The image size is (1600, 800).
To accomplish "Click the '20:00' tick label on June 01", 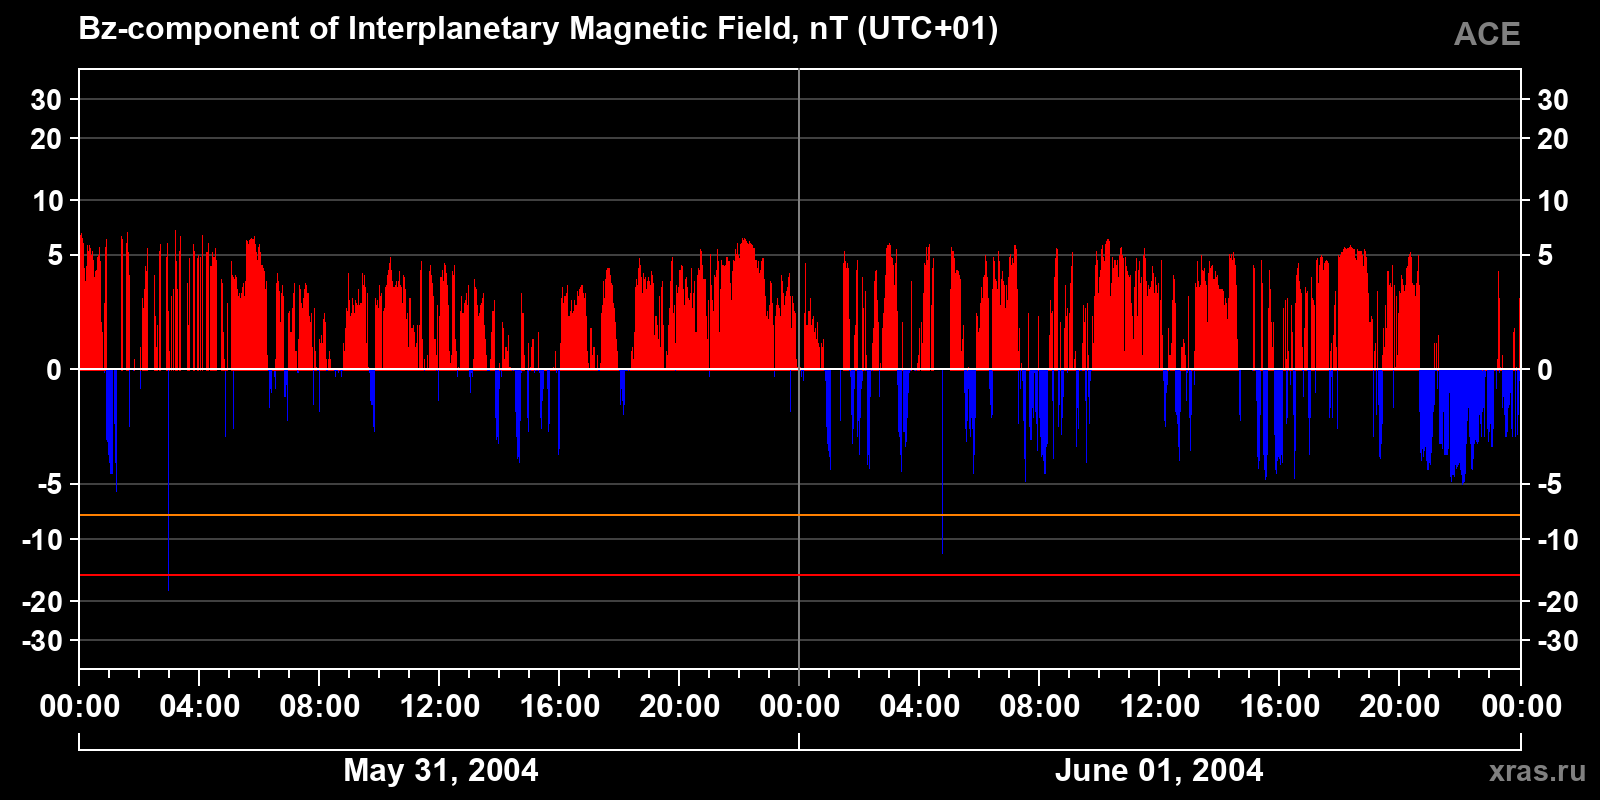I will coord(1400,706).
